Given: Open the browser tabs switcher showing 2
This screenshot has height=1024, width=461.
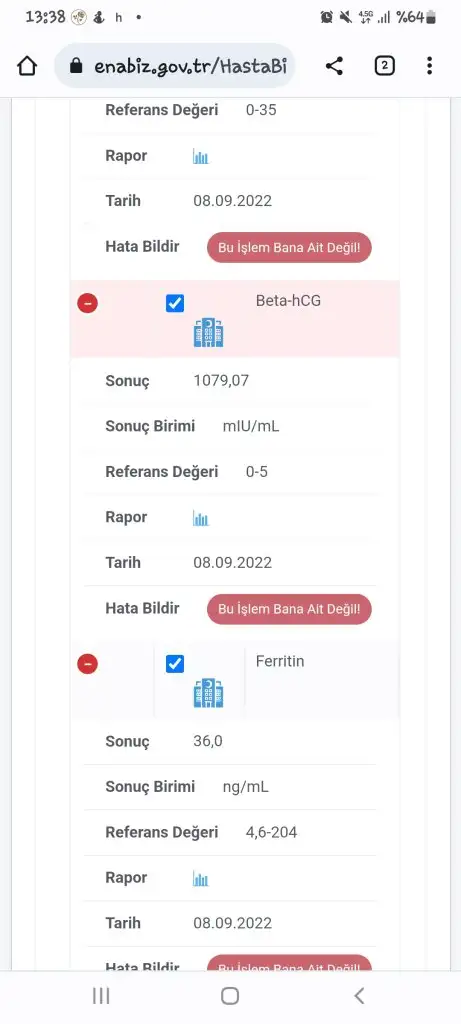Looking at the screenshot, I should pyautogui.click(x=385, y=66).
